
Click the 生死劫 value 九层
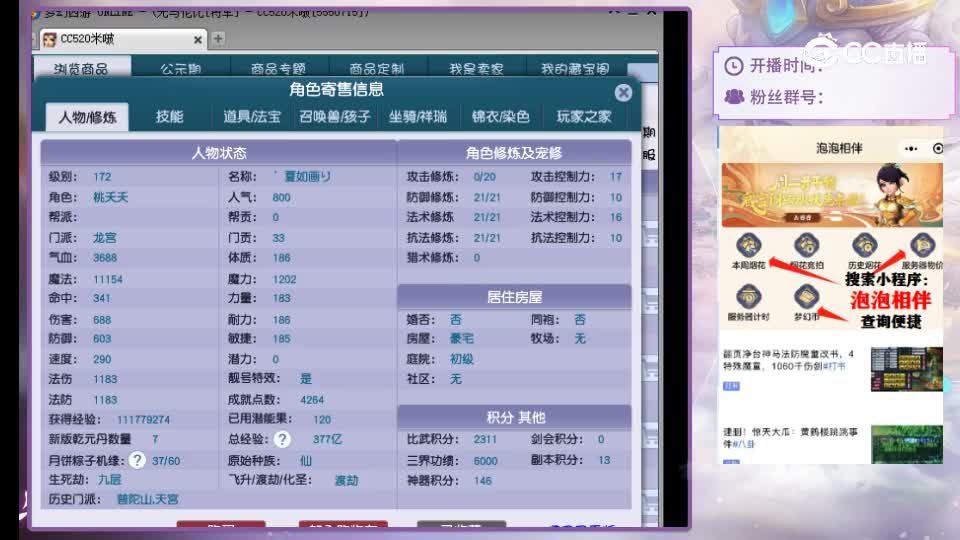point(110,479)
